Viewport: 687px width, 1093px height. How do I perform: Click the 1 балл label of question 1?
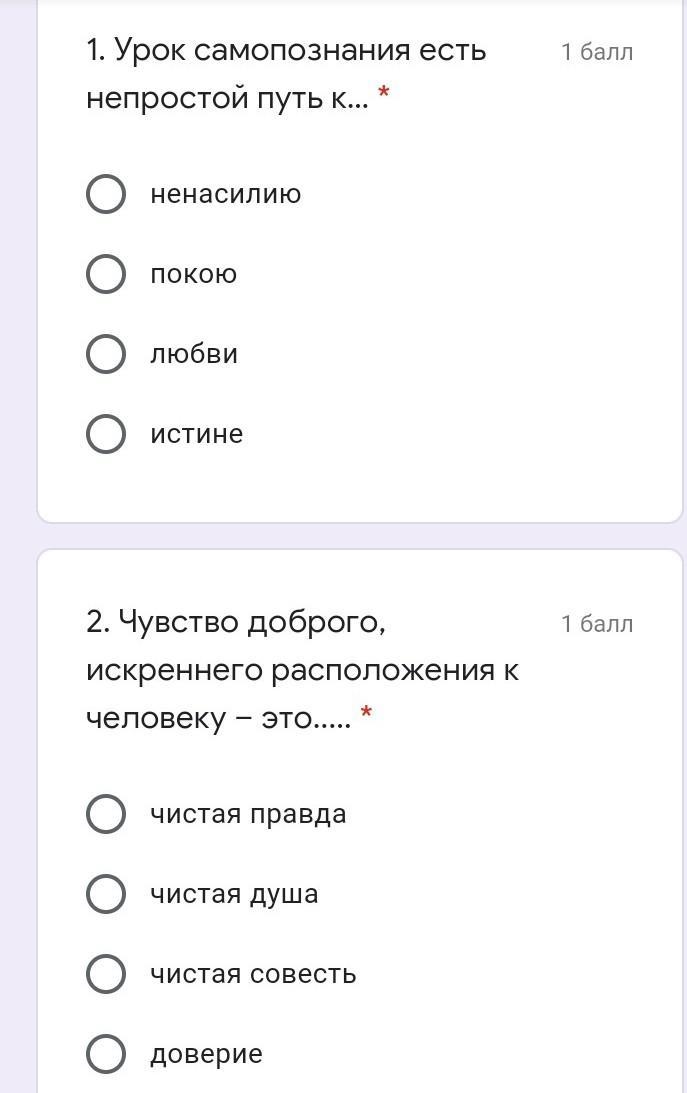[x=597, y=52]
